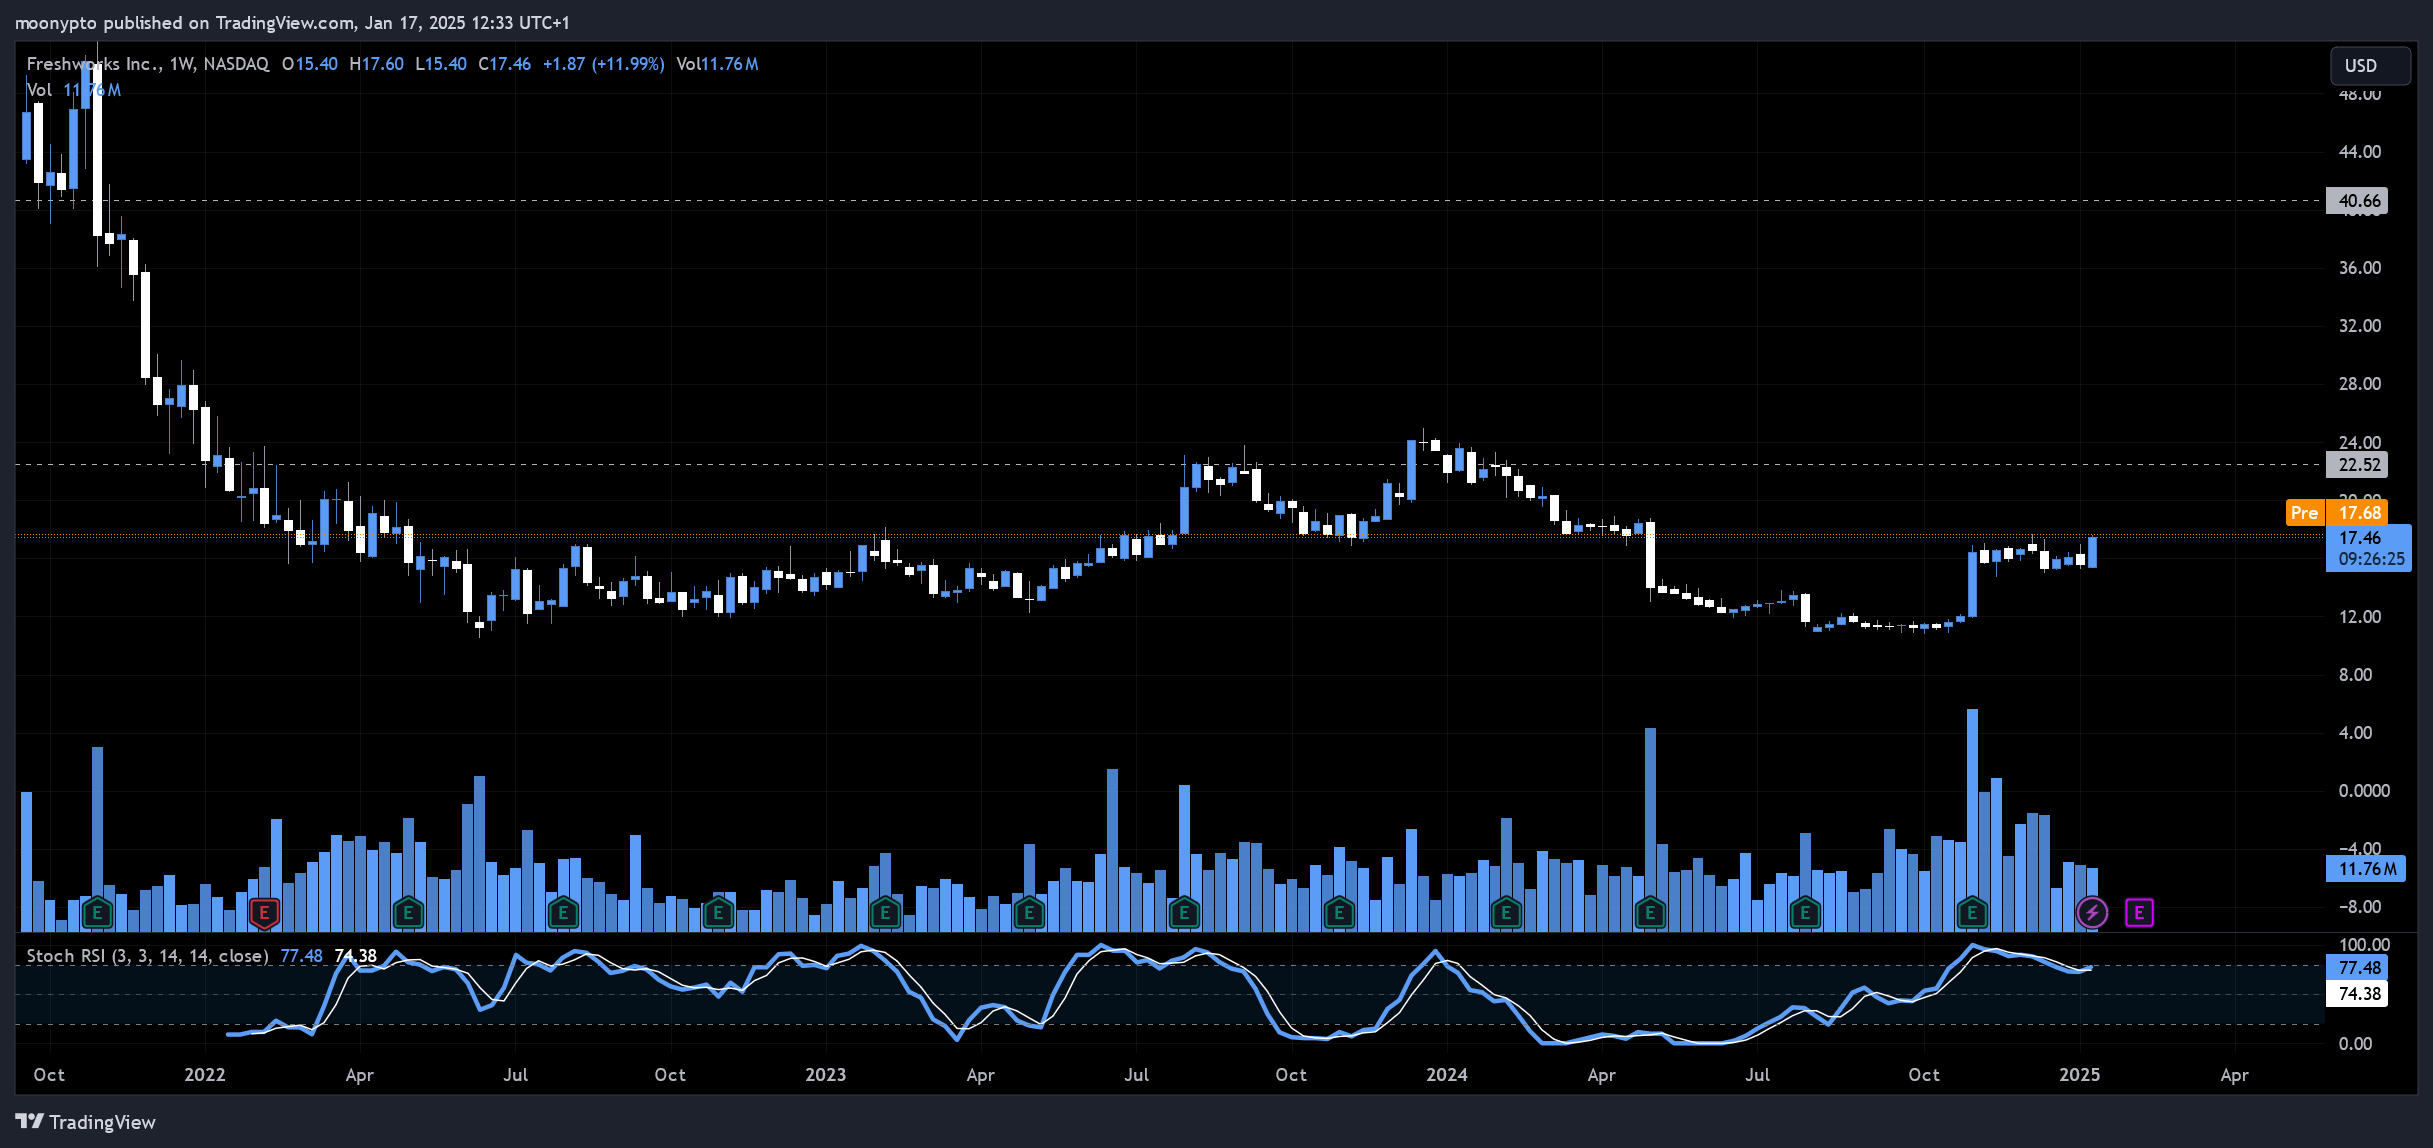The width and height of the screenshot is (2433, 1148).
Task: Click green earnings marker after Oct 2023
Action: click(1339, 912)
